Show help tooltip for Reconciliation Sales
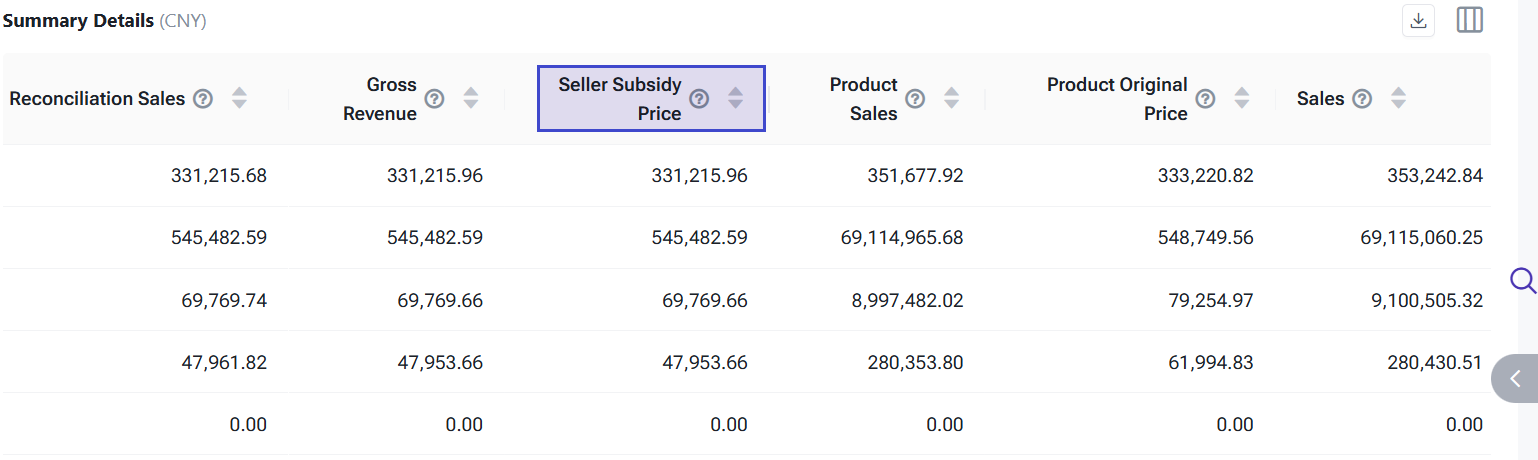The image size is (1538, 460). pyautogui.click(x=203, y=98)
